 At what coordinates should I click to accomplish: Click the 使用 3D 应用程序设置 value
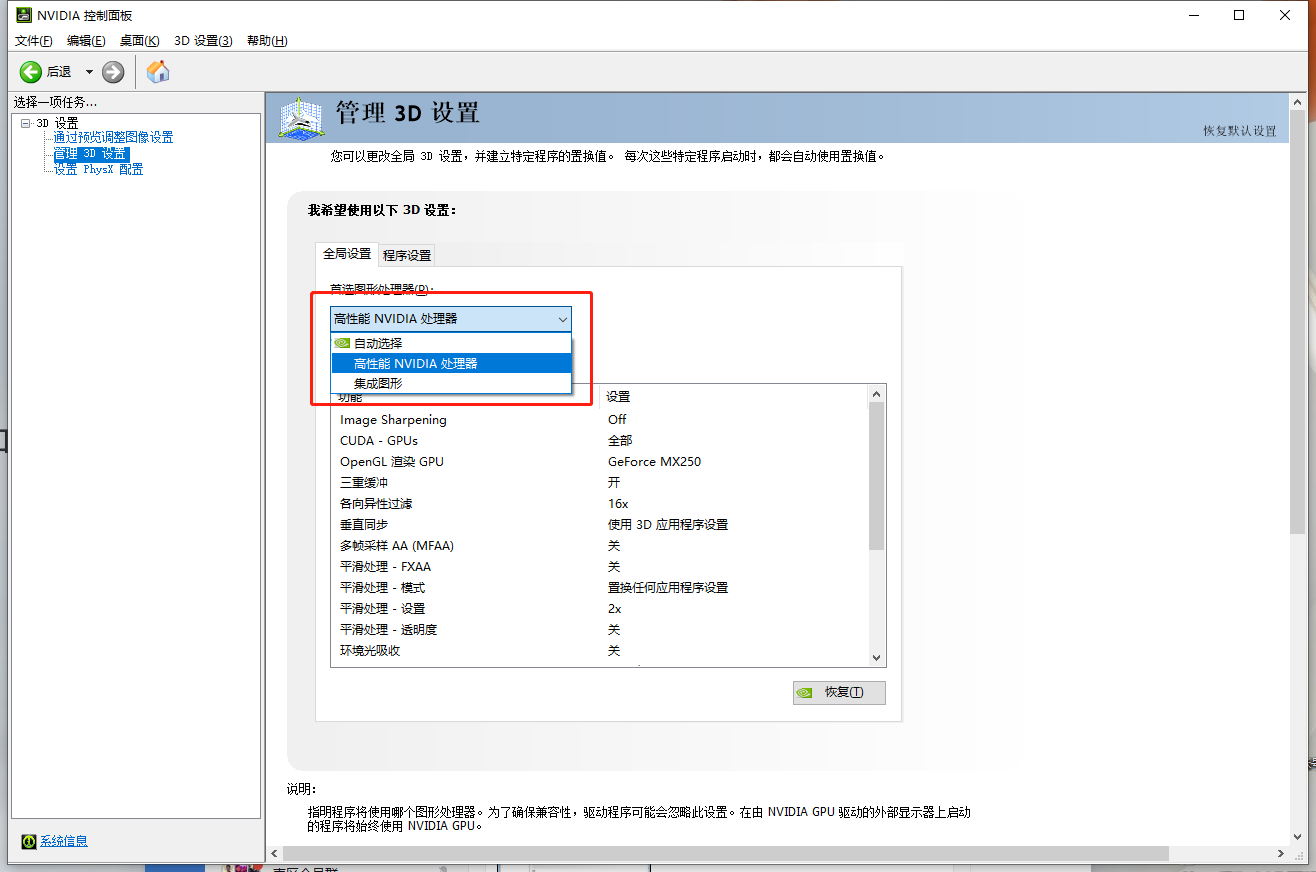click(668, 525)
